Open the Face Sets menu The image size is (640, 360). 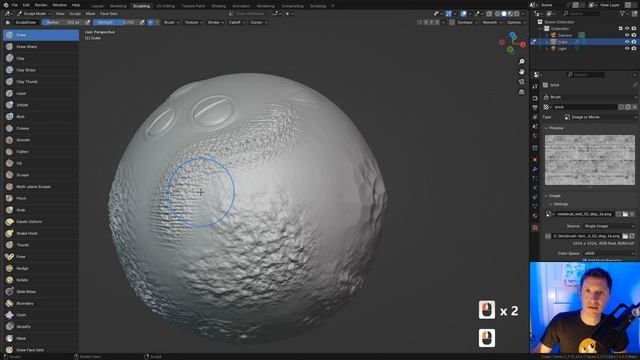pos(109,13)
